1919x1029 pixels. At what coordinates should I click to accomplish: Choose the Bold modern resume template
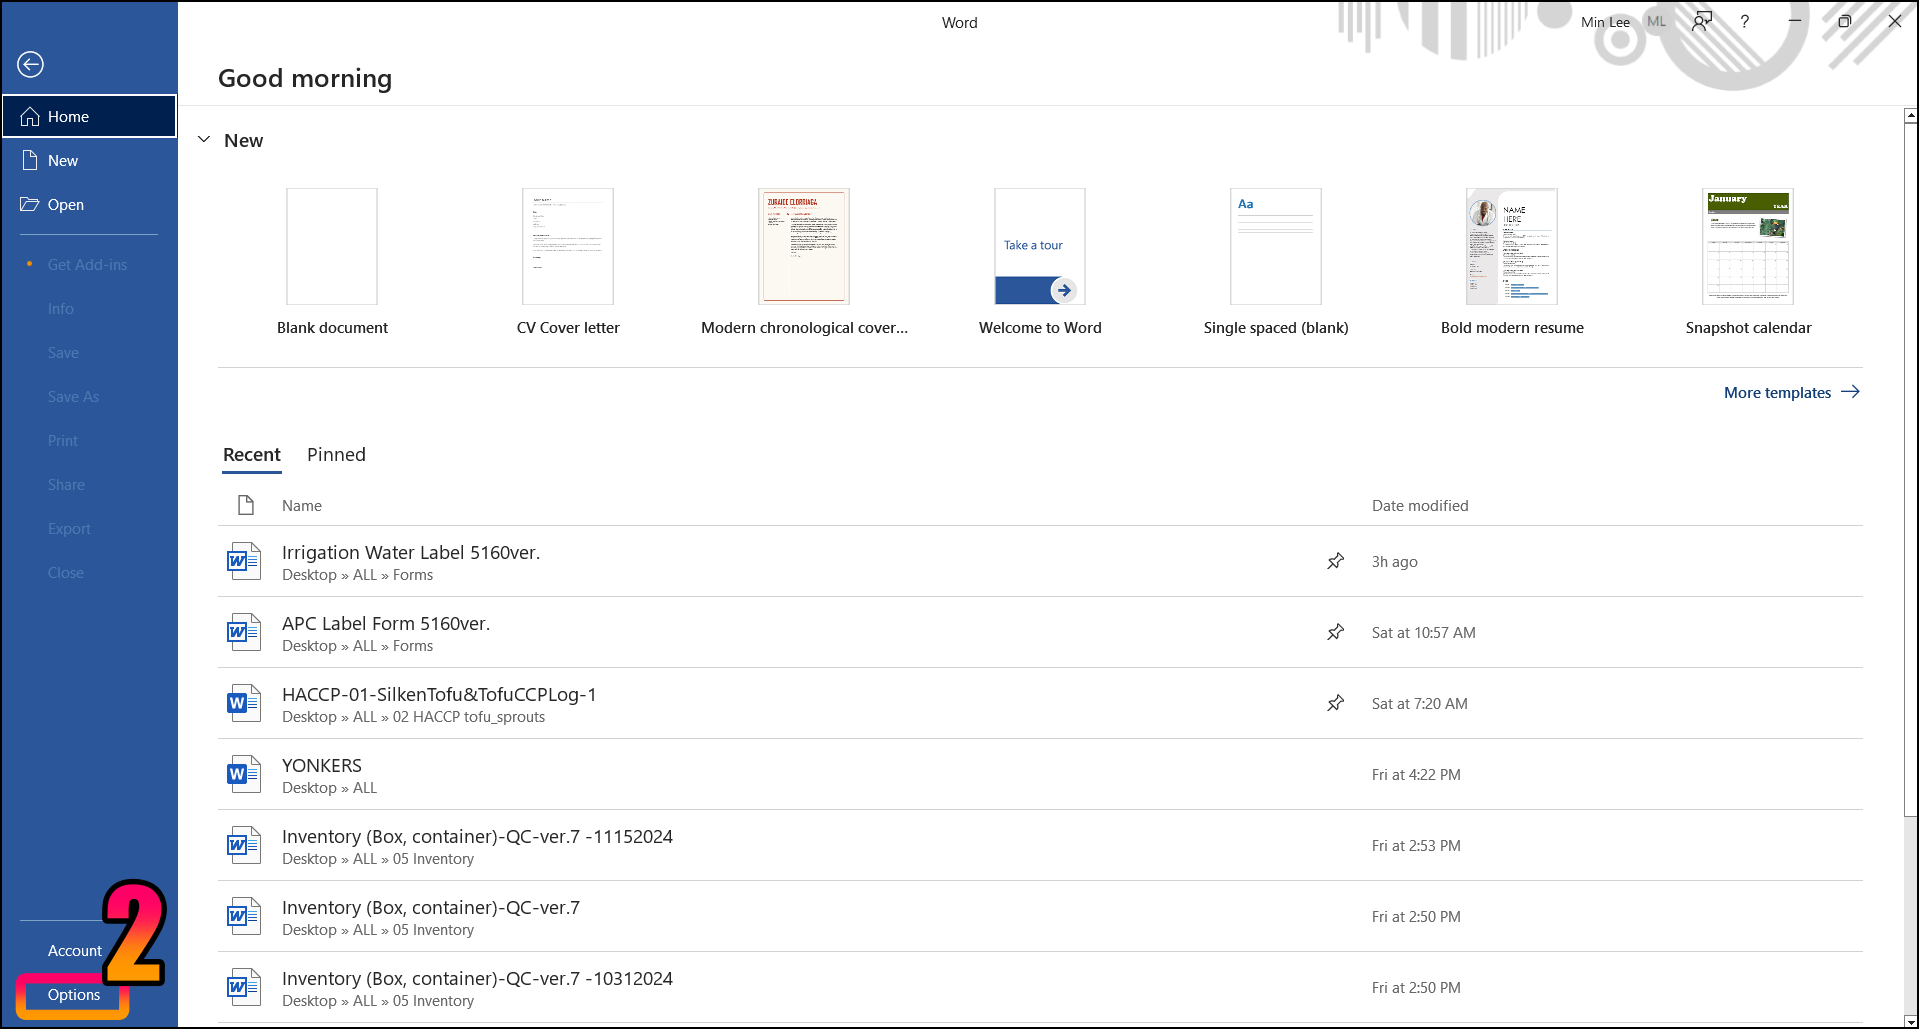tap(1512, 262)
